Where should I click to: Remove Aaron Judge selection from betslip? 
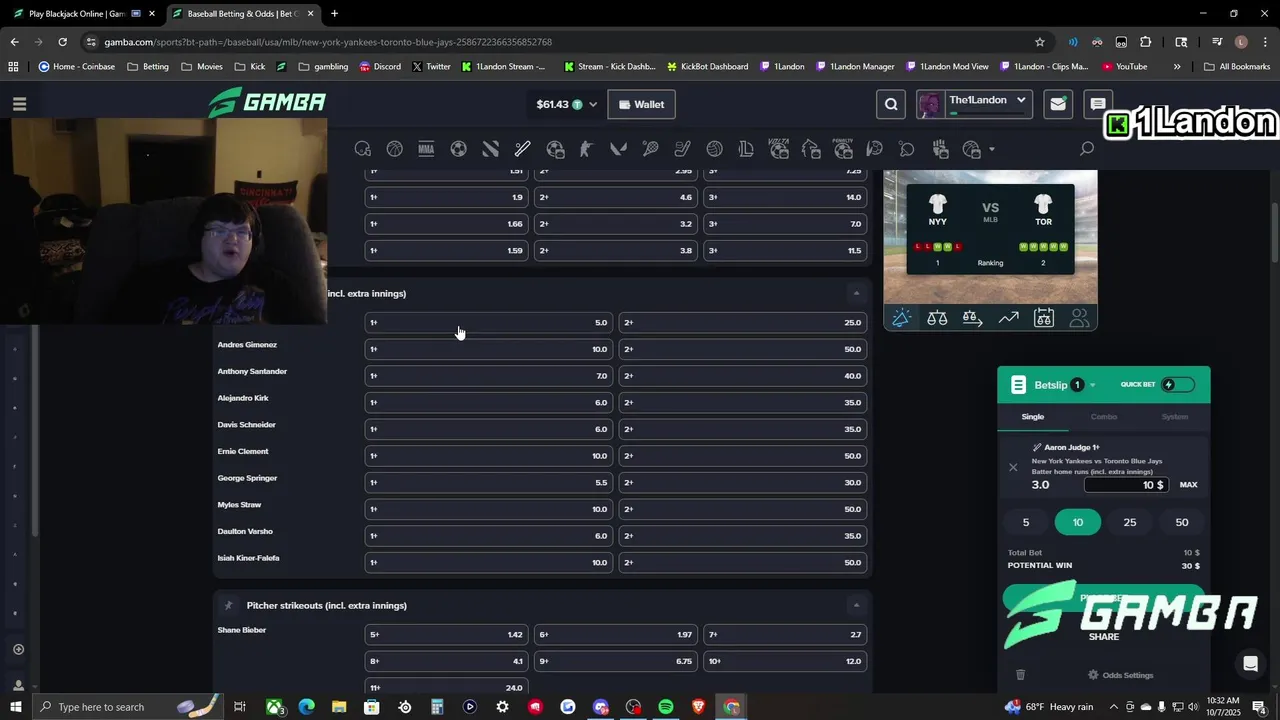pyautogui.click(x=1013, y=467)
